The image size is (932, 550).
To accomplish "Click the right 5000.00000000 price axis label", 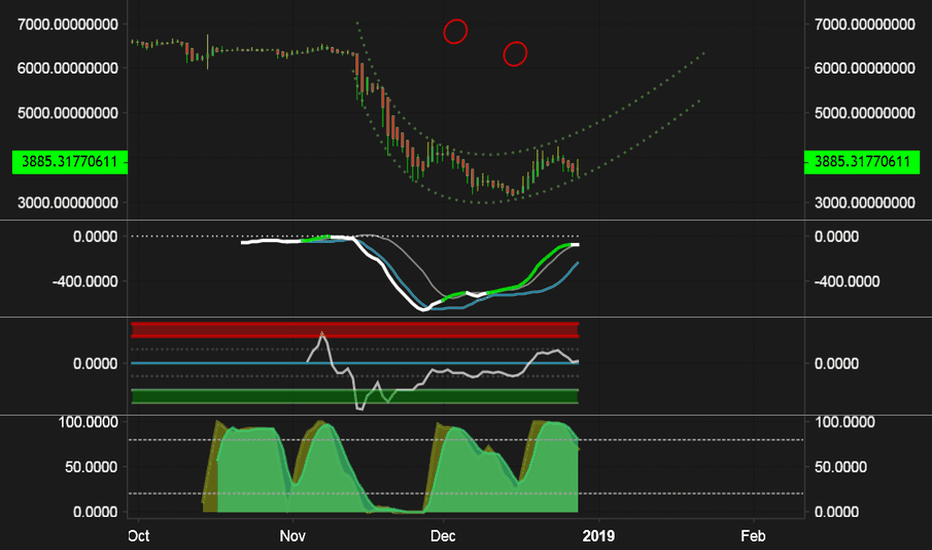I will (x=865, y=113).
